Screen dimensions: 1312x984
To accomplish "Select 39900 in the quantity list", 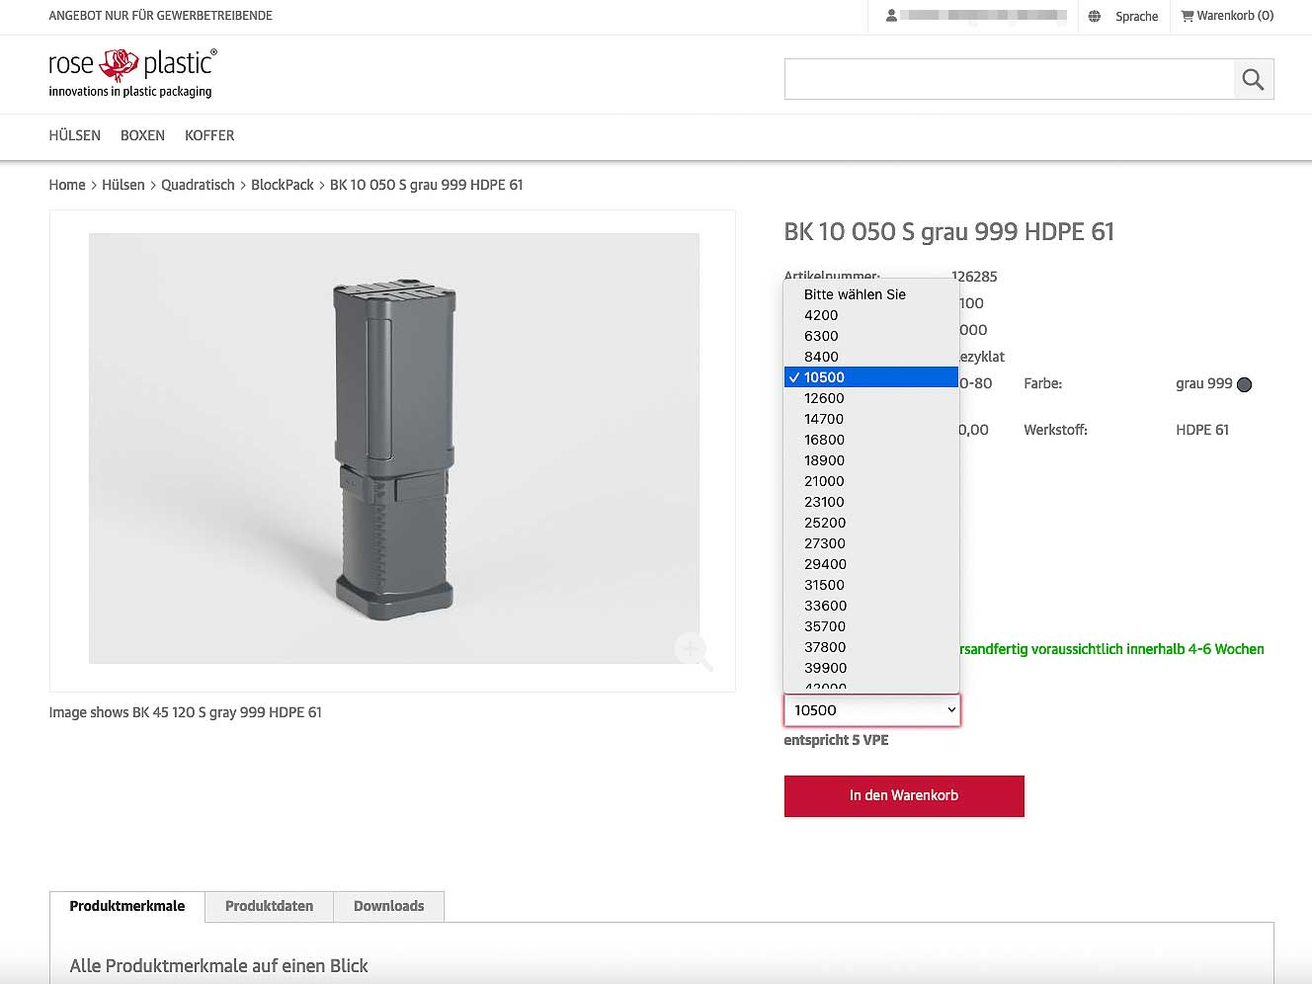I will (872, 668).
